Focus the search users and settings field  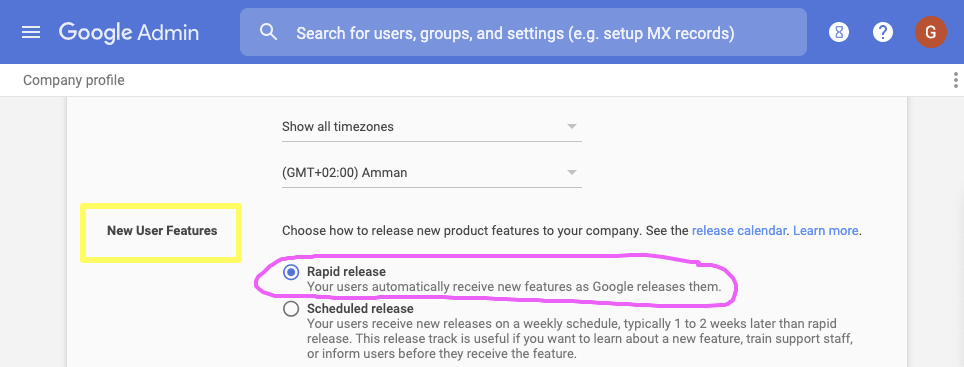coord(523,32)
